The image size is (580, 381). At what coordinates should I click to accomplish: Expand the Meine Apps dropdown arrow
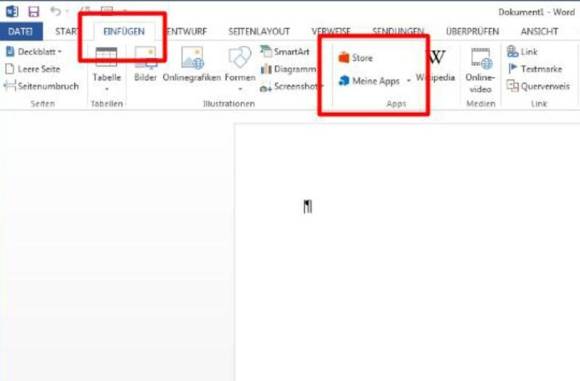click(409, 81)
